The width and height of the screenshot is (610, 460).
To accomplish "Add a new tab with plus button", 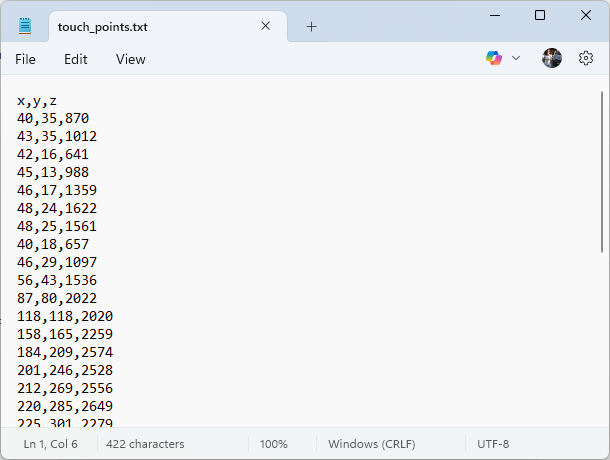I will (311, 27).
